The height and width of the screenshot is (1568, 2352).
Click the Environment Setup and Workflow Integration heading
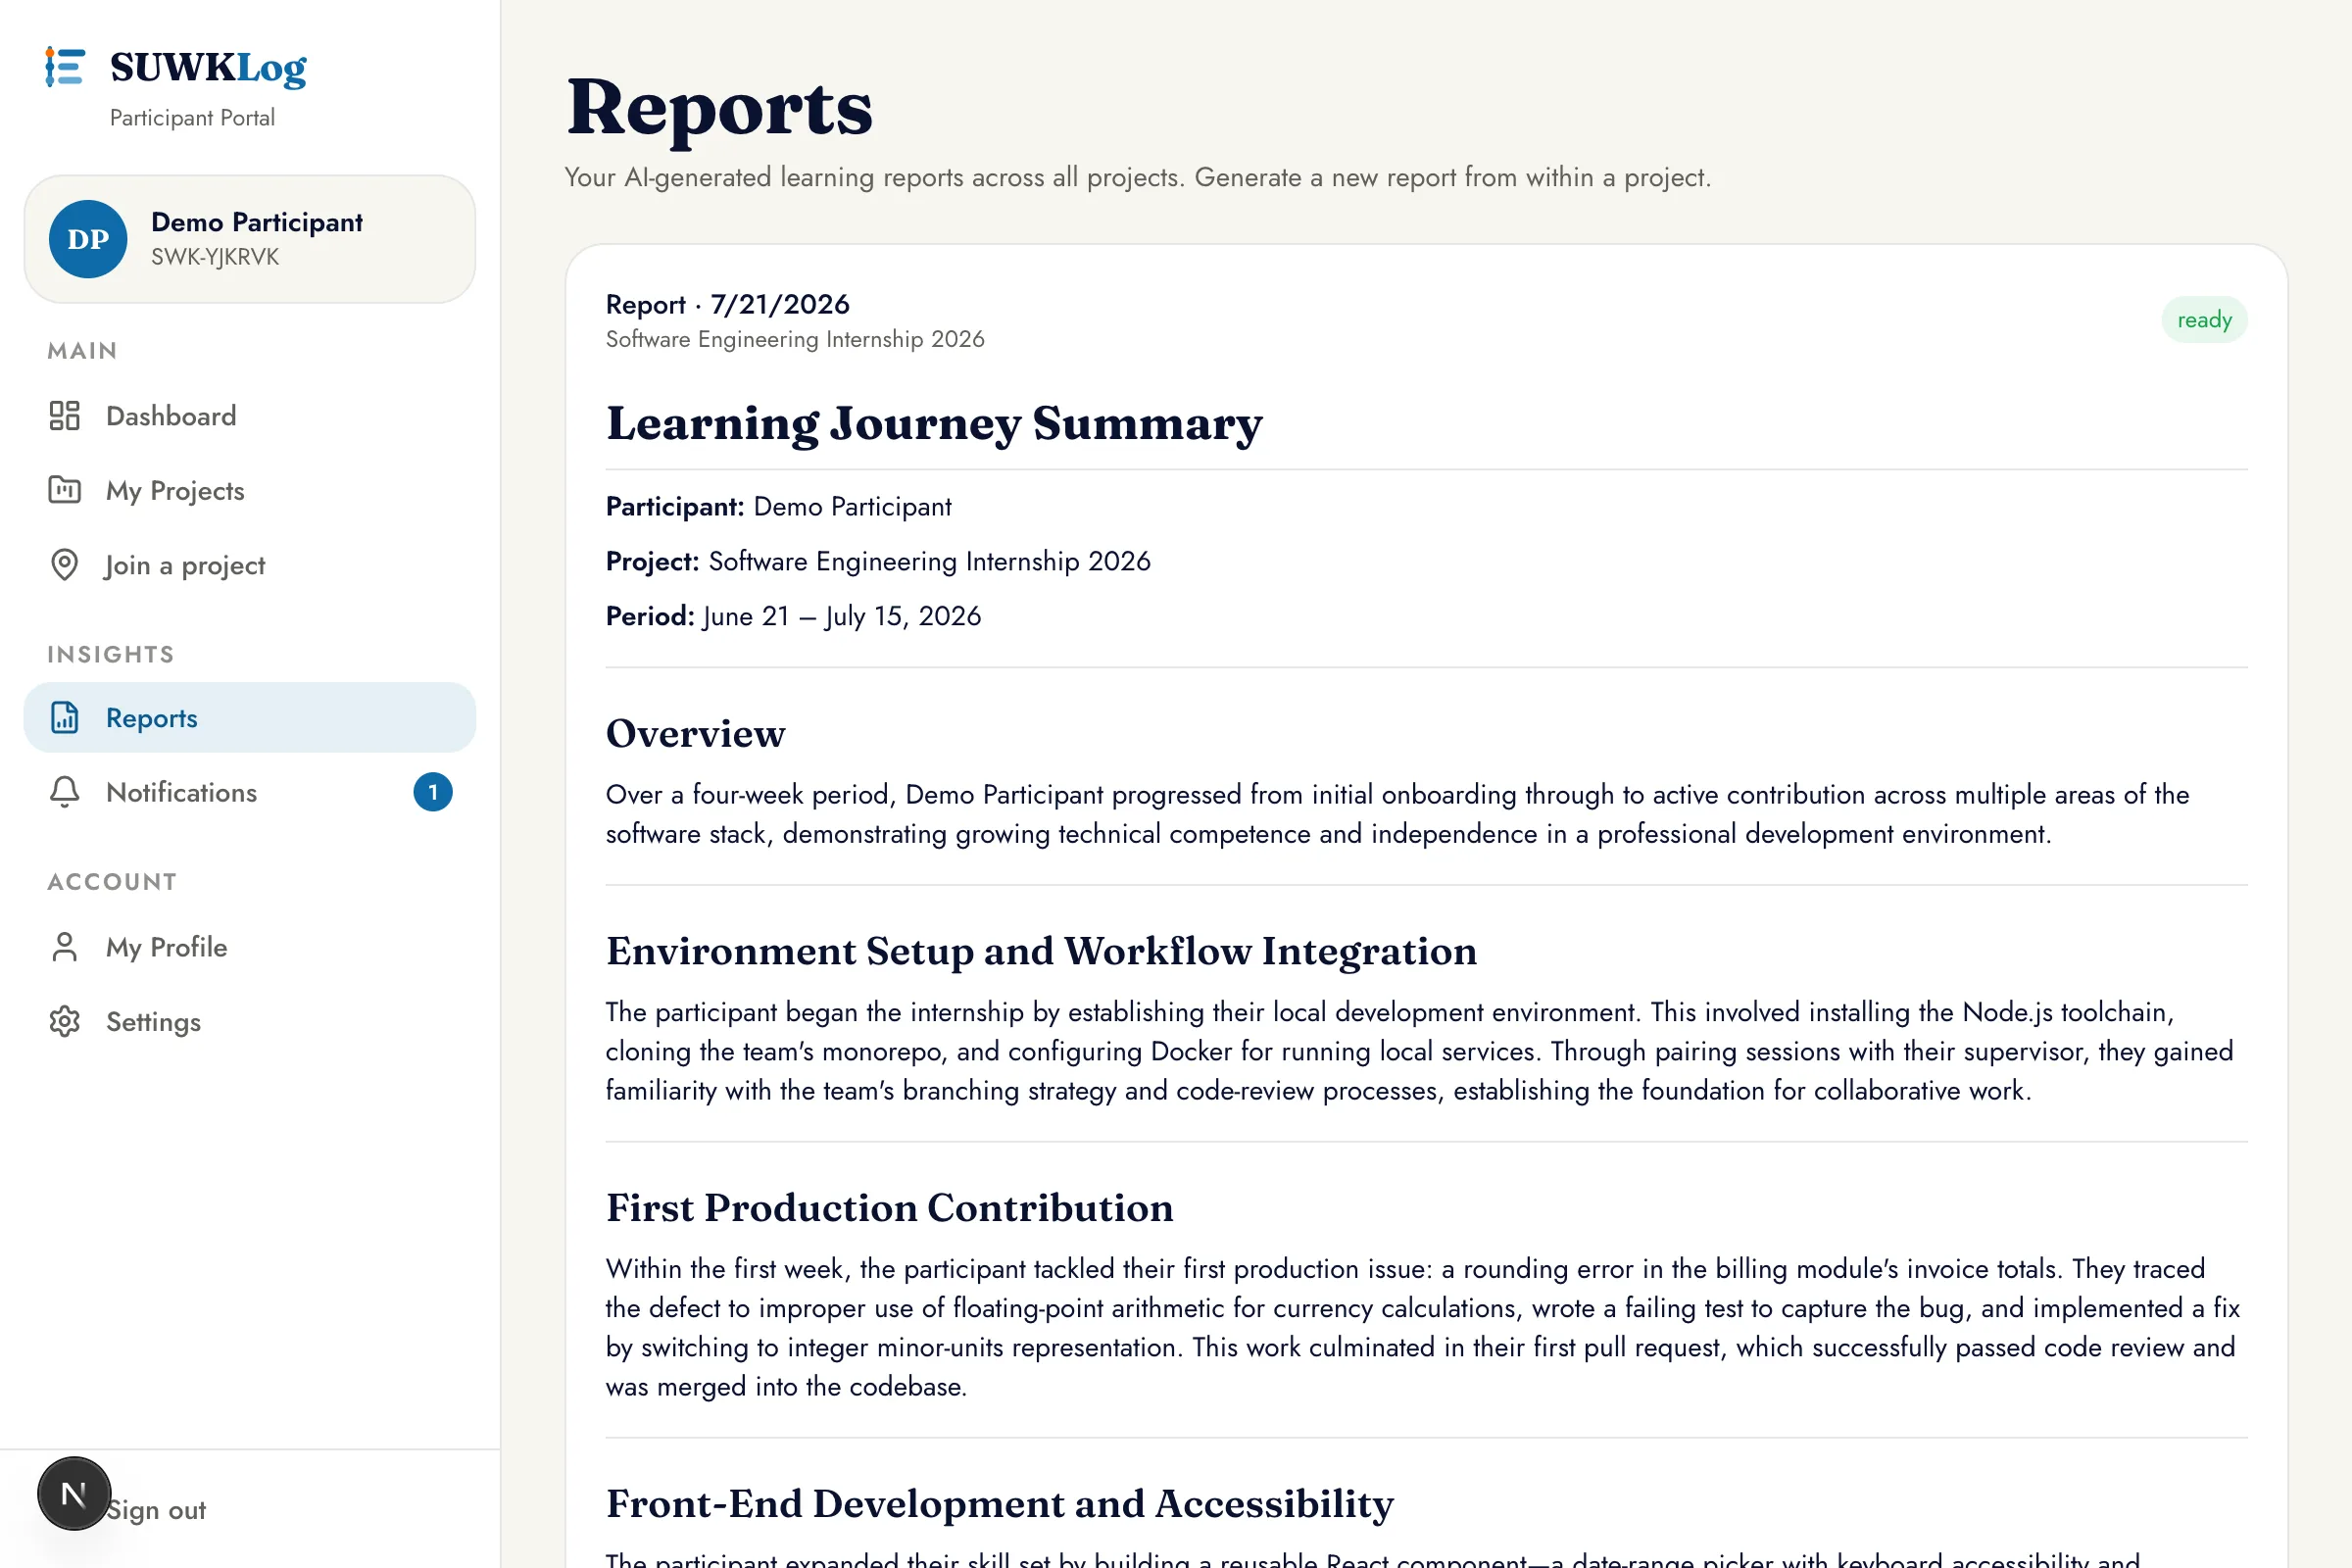pos(1041,951)
